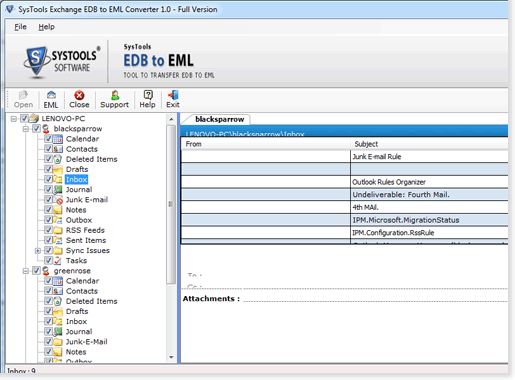Click greenrose's Deleted Items recycle icon
Image resolution: width=515 pixels, height=380 pixels.
[x=58, y=301]
